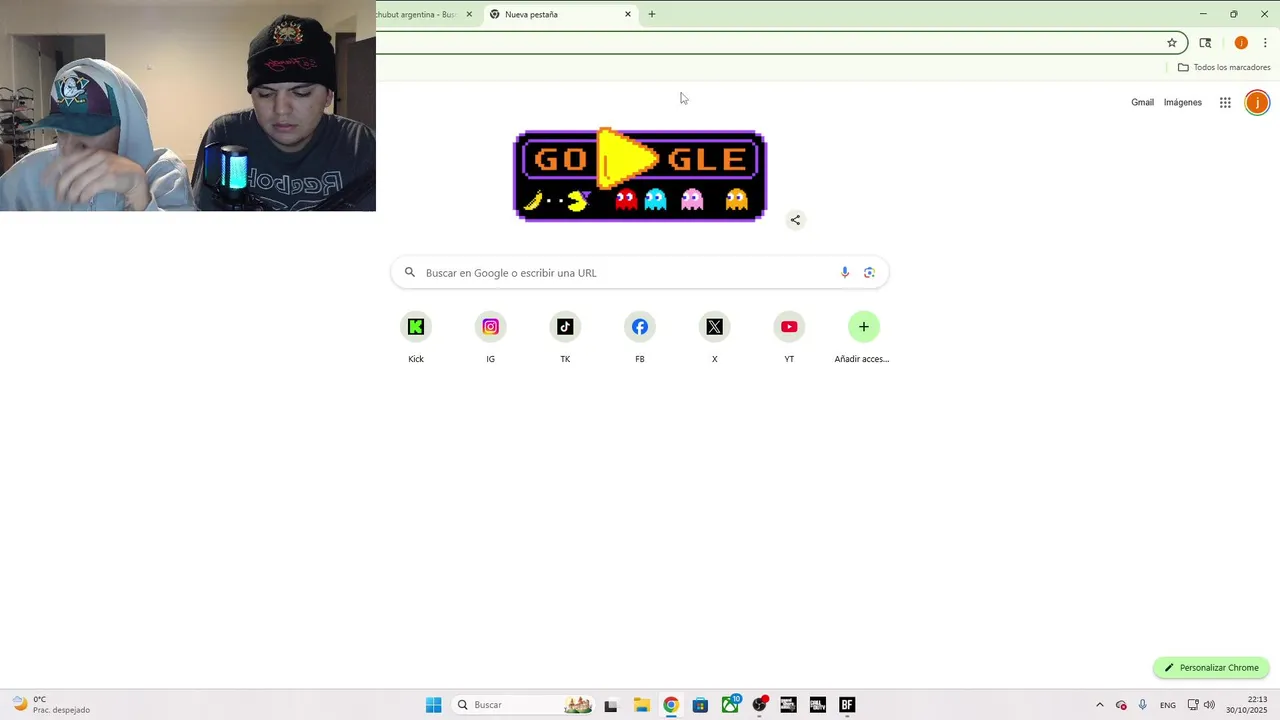Show hidden system tray icons

click(1100, 705)
